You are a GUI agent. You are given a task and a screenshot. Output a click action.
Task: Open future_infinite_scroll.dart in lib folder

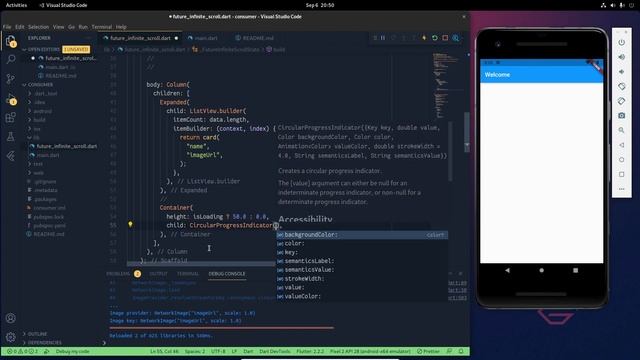pyautogui.click(x=67, y=146)
